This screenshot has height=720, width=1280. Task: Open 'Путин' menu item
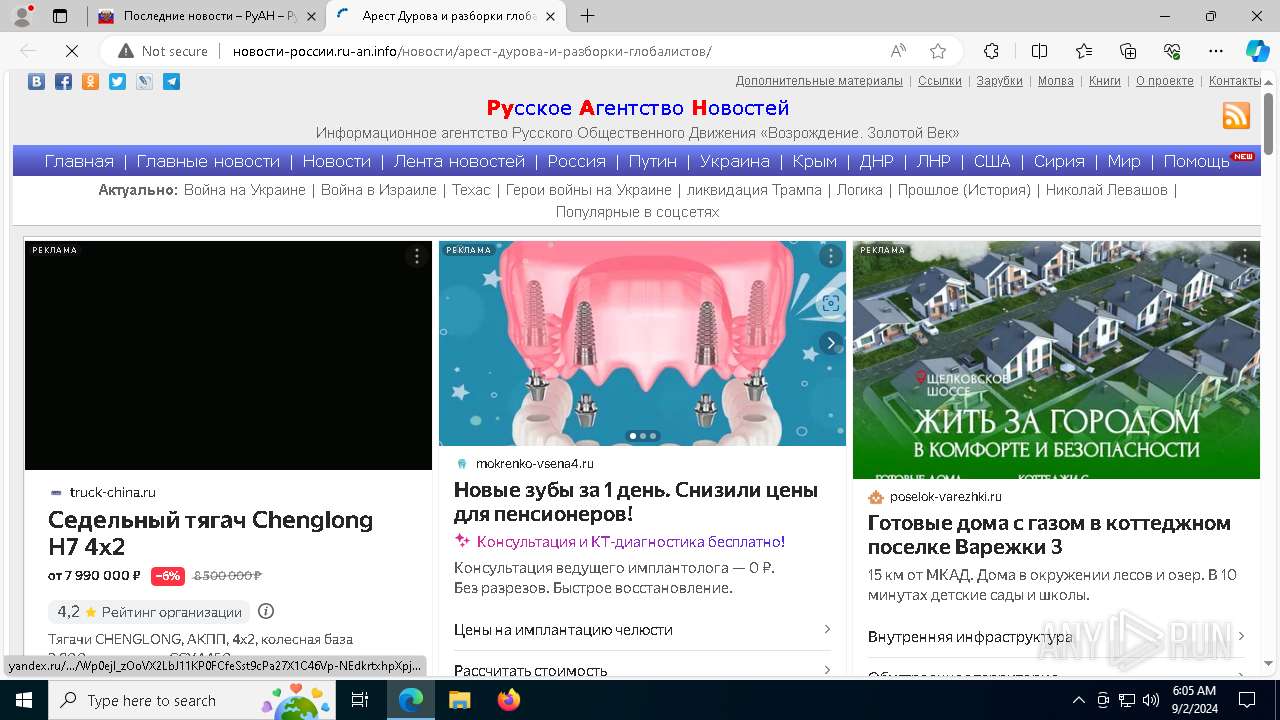point(653,161)
